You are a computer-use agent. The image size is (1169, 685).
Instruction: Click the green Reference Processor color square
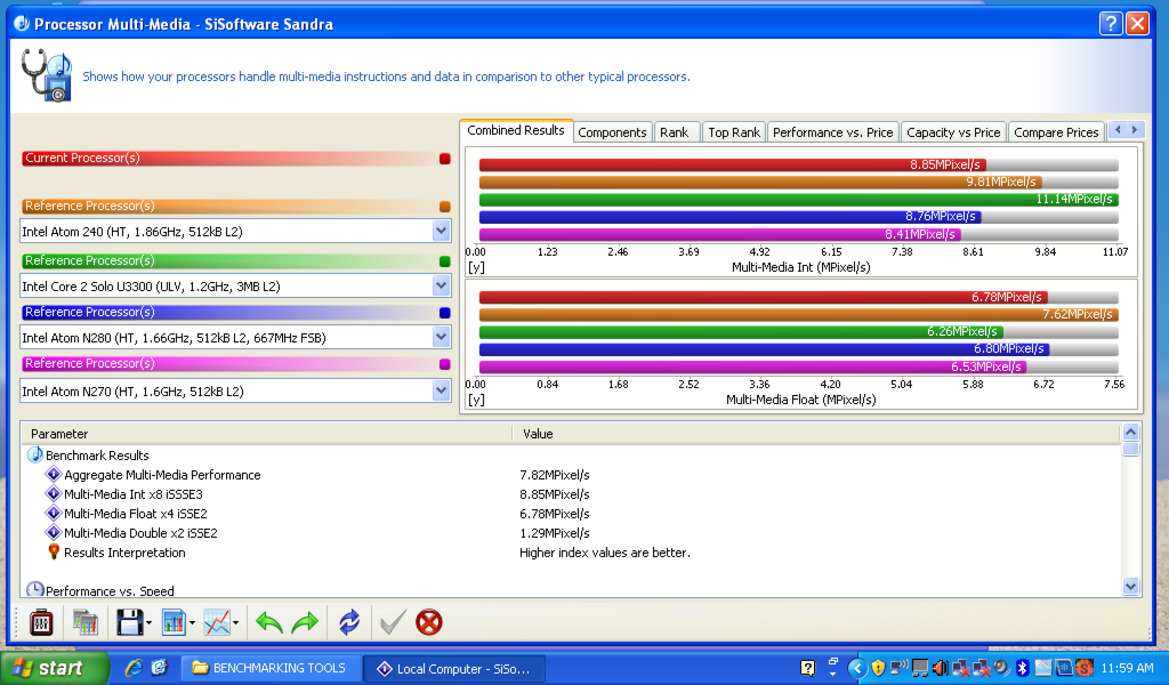coord(445,261)
